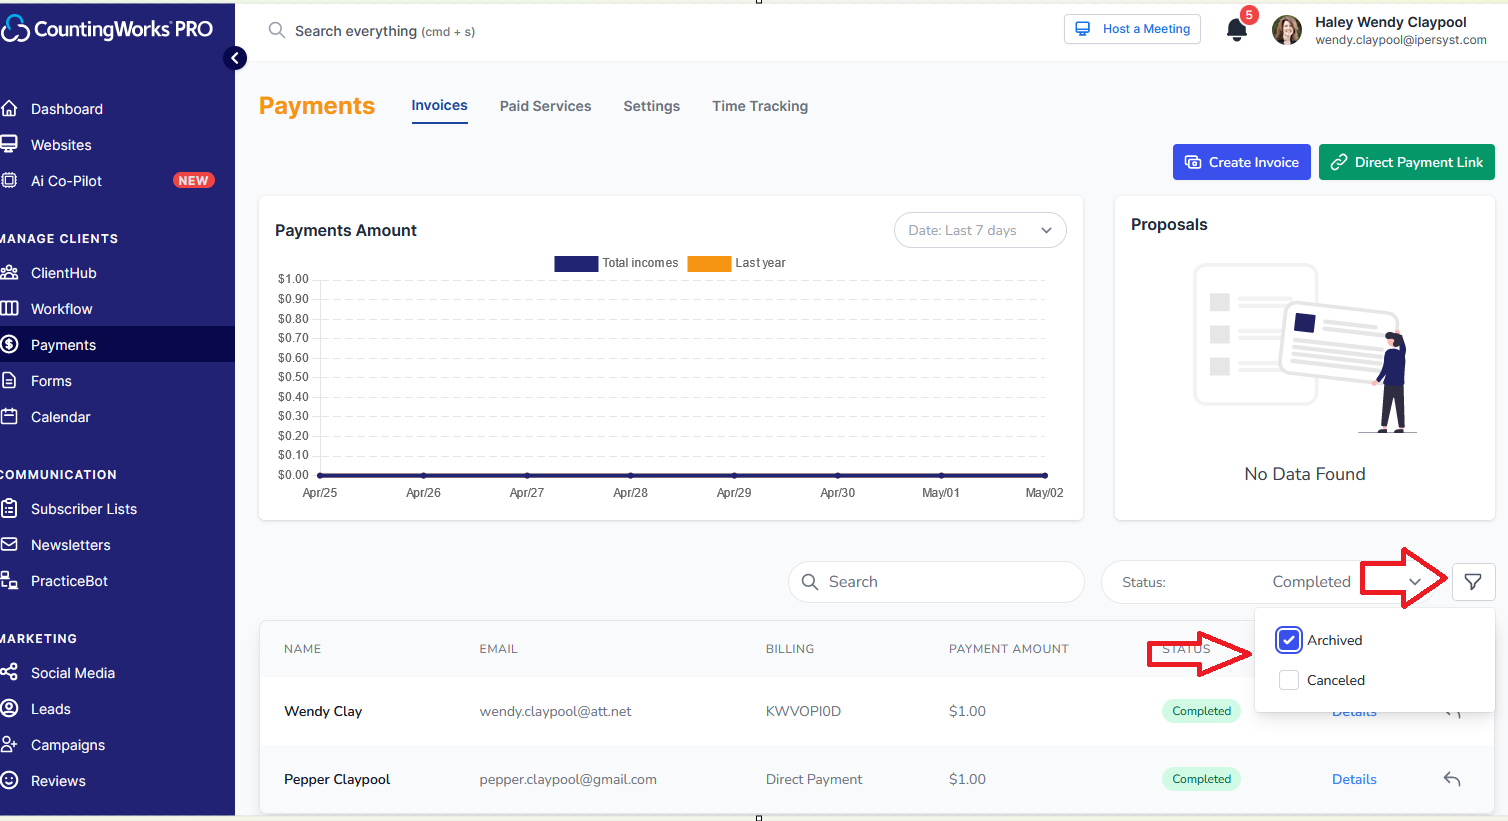This screenshot has width=1508, height=821.
Task: Open Details for Pepper Claypool
Action: point(1354,779)
